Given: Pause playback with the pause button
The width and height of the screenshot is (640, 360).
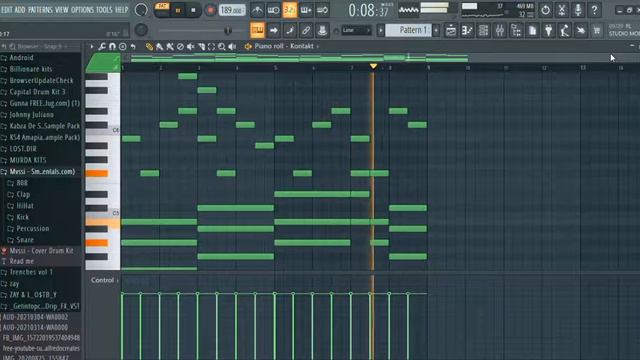Looking at the screenshot, I should tap(178, 10).
